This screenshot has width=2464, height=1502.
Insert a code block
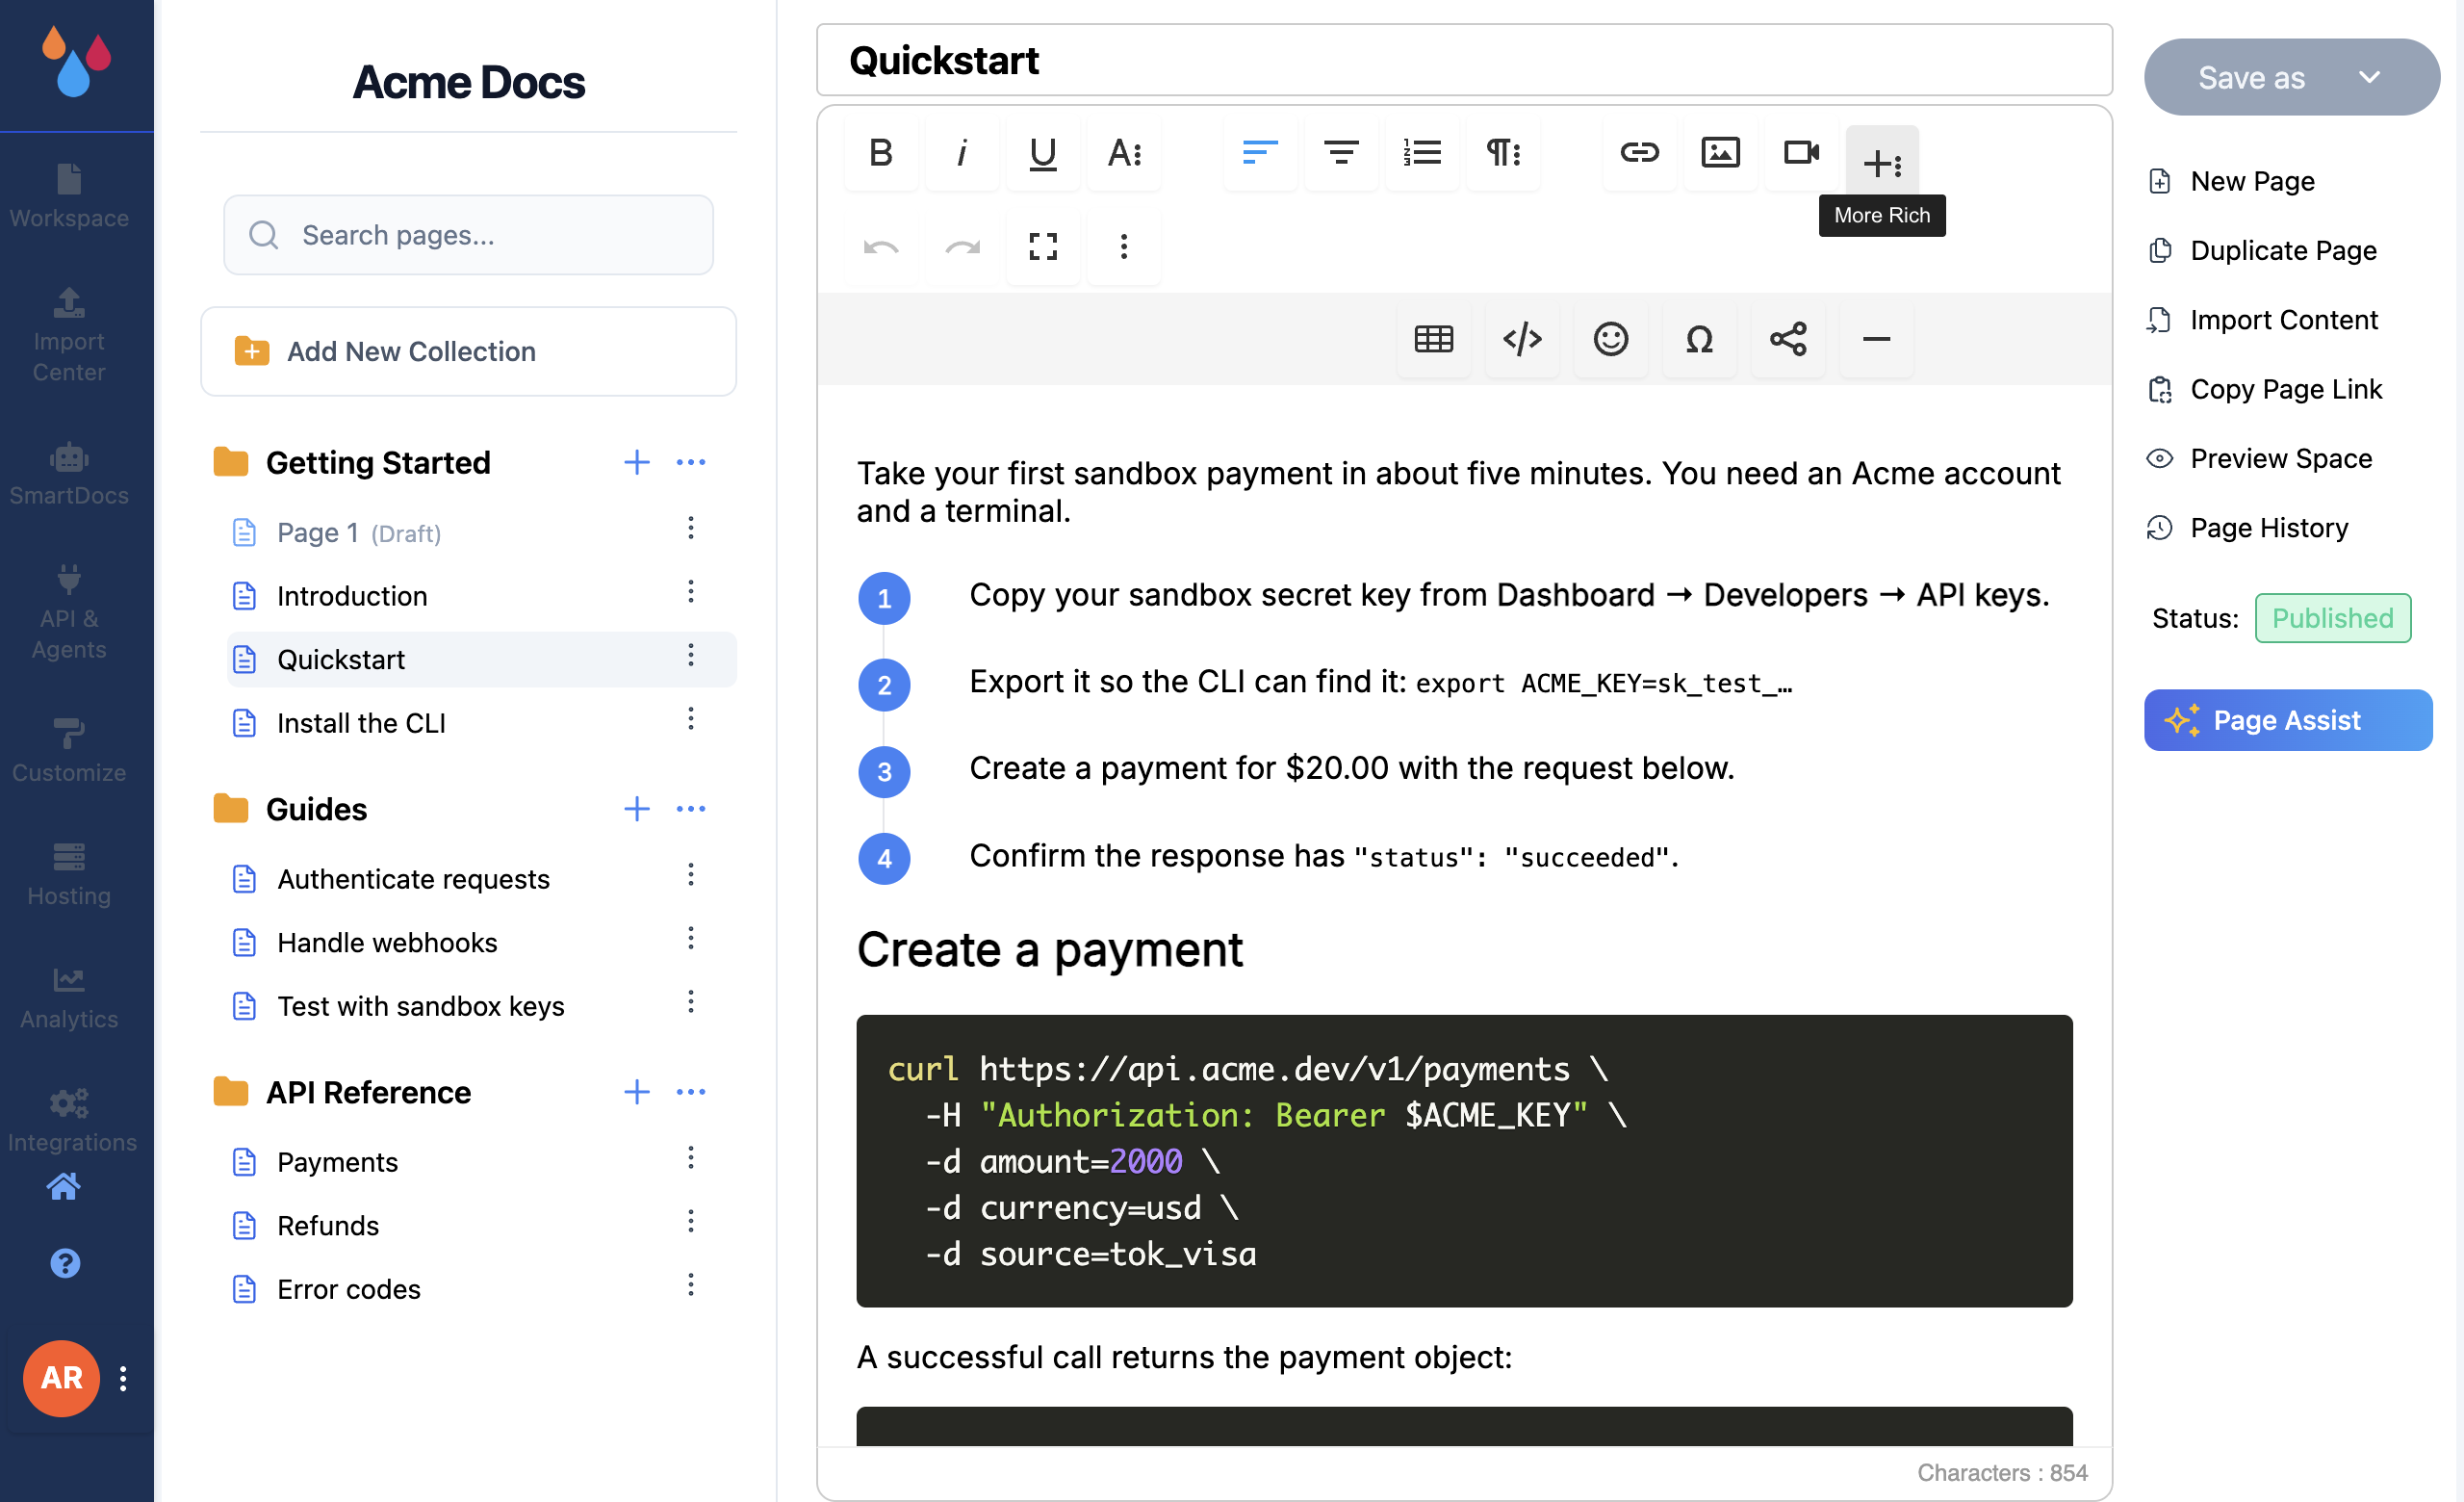click(x=1522, y=339)
